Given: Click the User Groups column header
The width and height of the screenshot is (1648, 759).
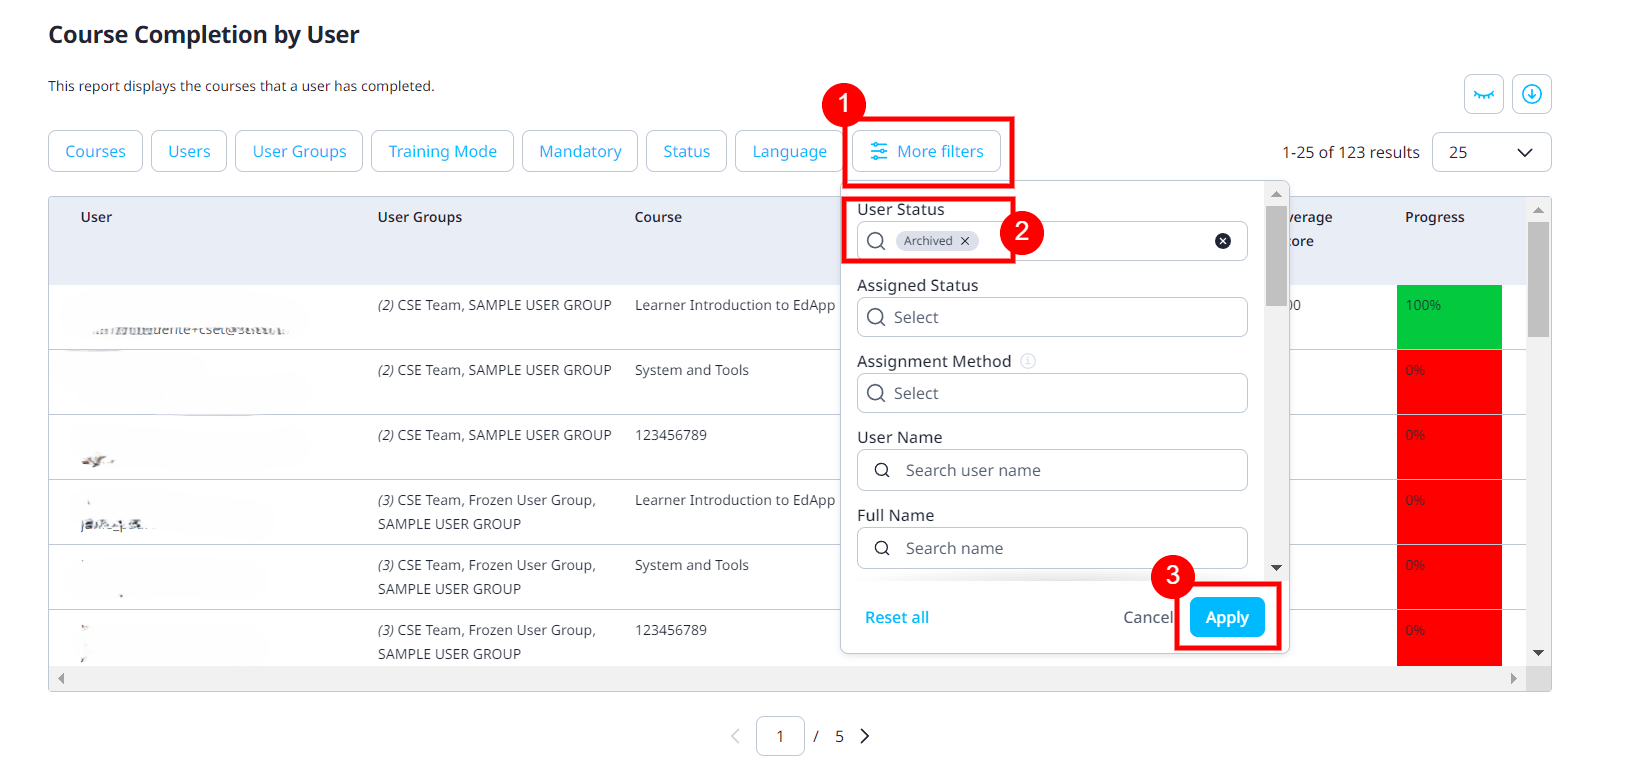Looking at the screenshot, I should coord(419,217).
